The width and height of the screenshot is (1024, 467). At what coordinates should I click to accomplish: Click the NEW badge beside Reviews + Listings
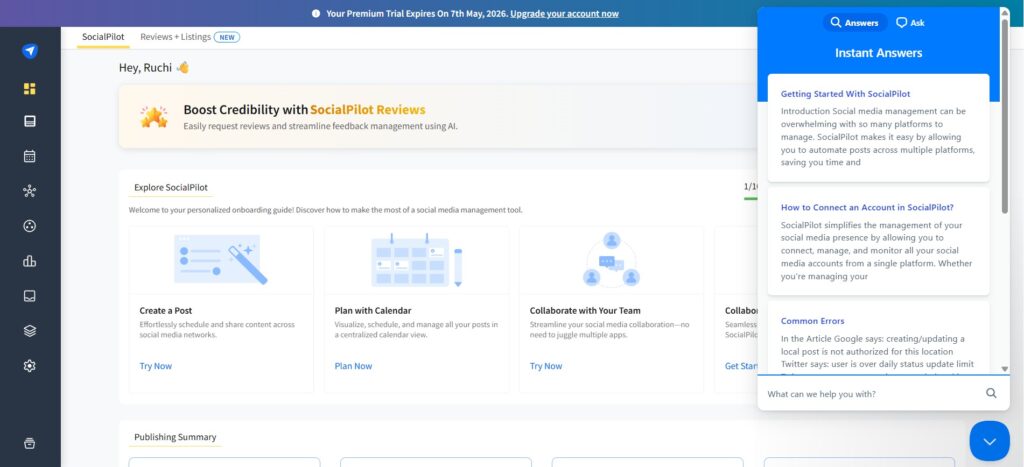pos(227,37)
